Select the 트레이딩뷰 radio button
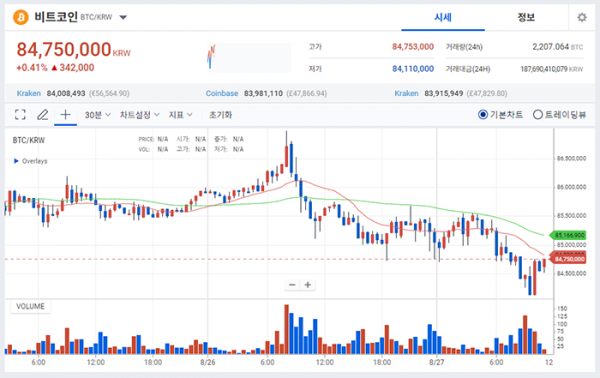Viewport: 600px width, 378px height. 538,114
